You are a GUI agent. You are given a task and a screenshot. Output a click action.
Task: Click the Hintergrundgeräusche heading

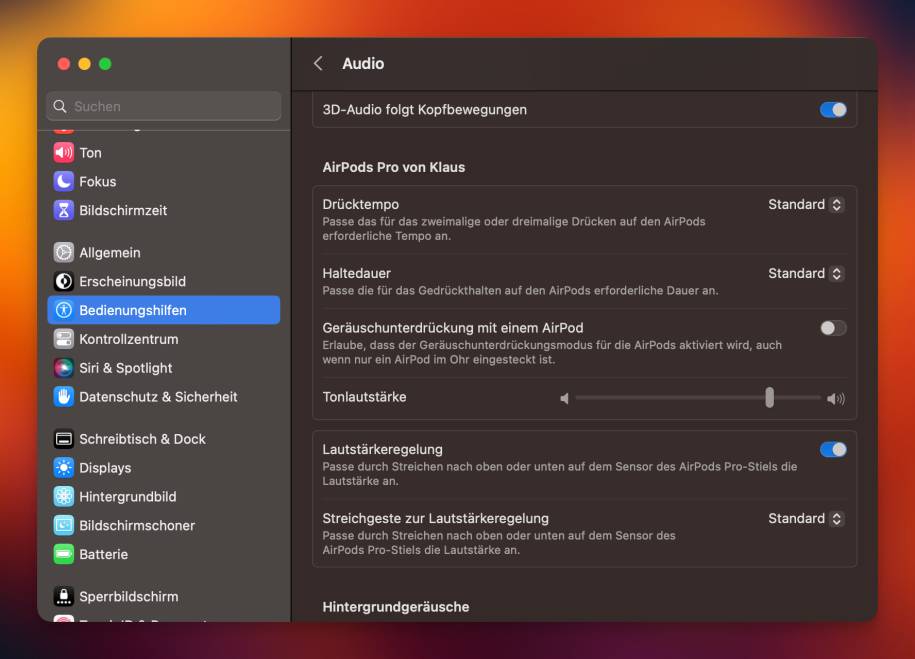[396, 607]
